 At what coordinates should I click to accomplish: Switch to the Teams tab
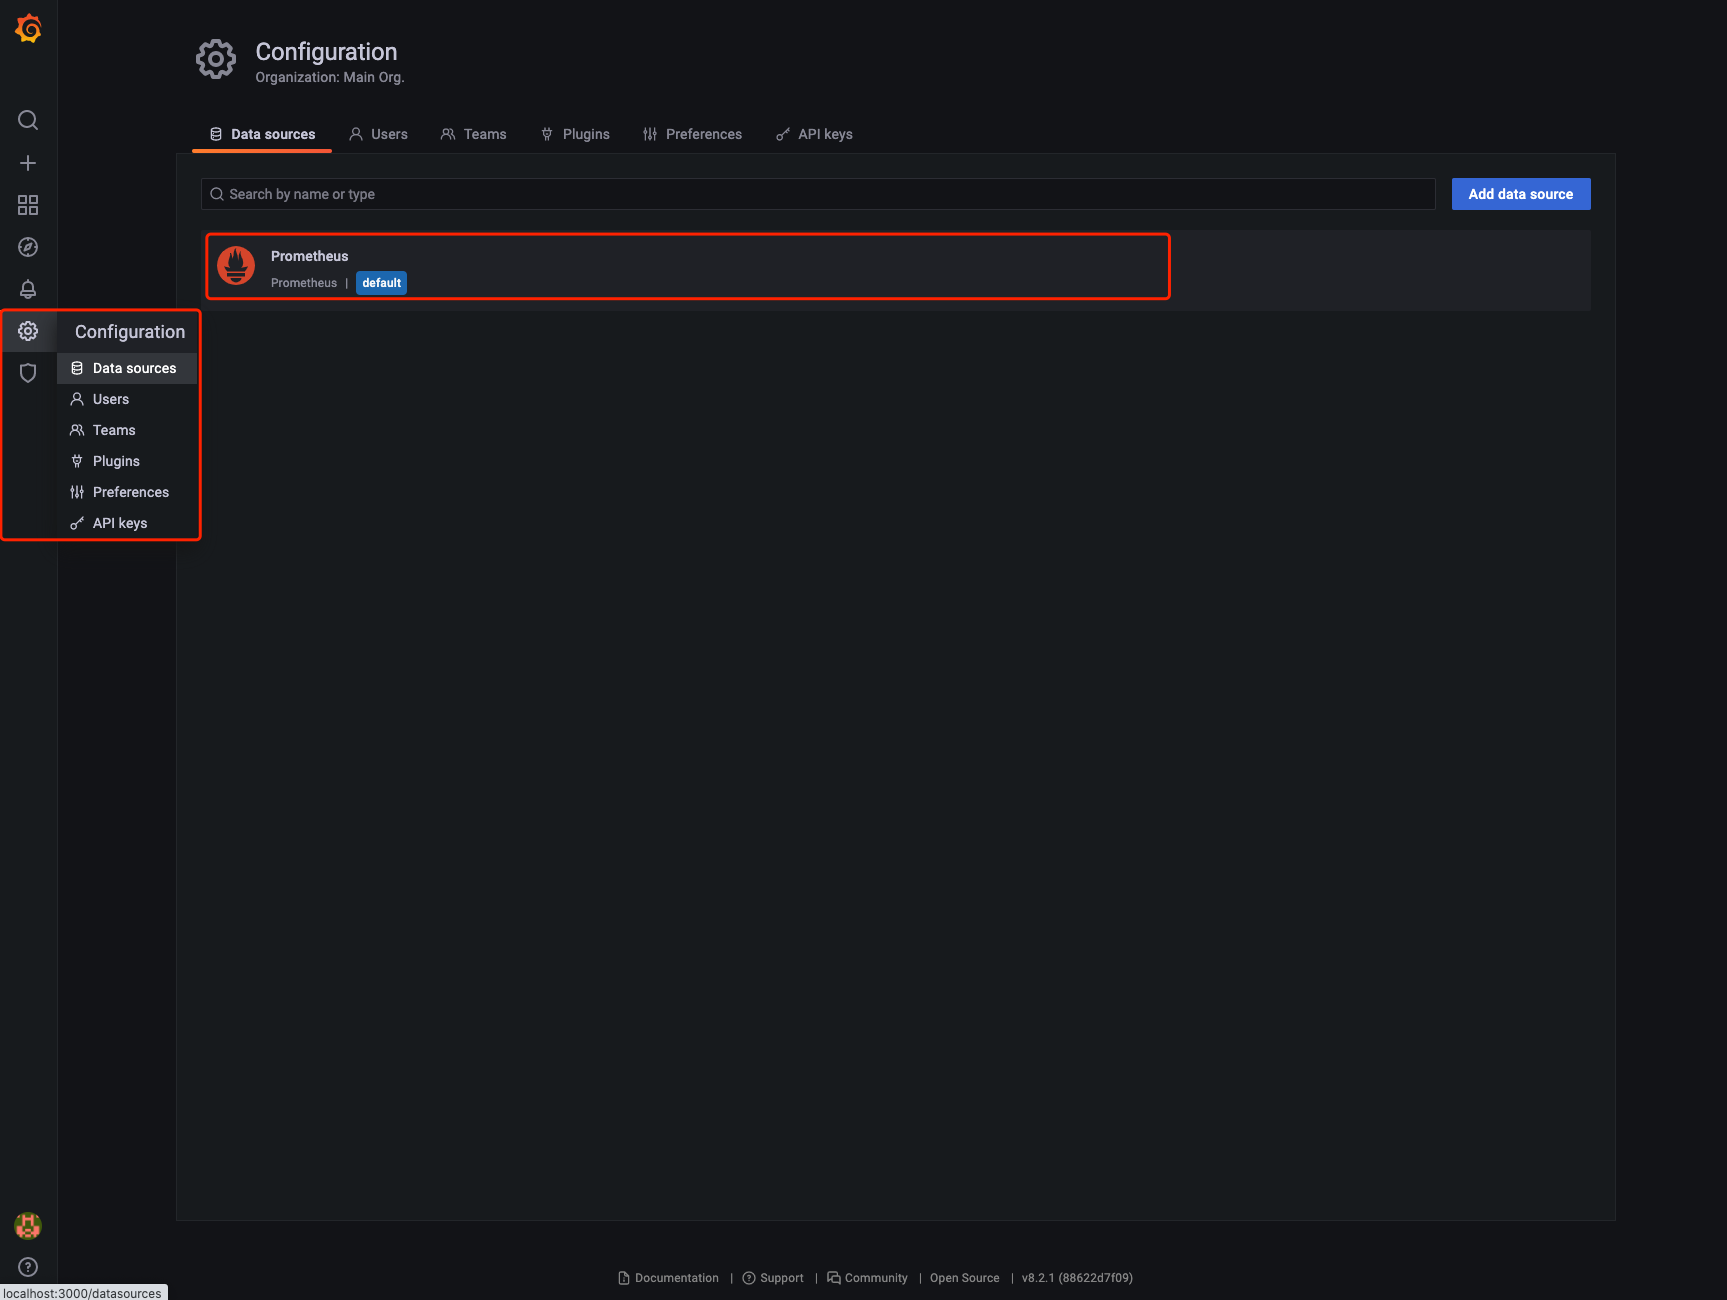[x=474, y=134]
